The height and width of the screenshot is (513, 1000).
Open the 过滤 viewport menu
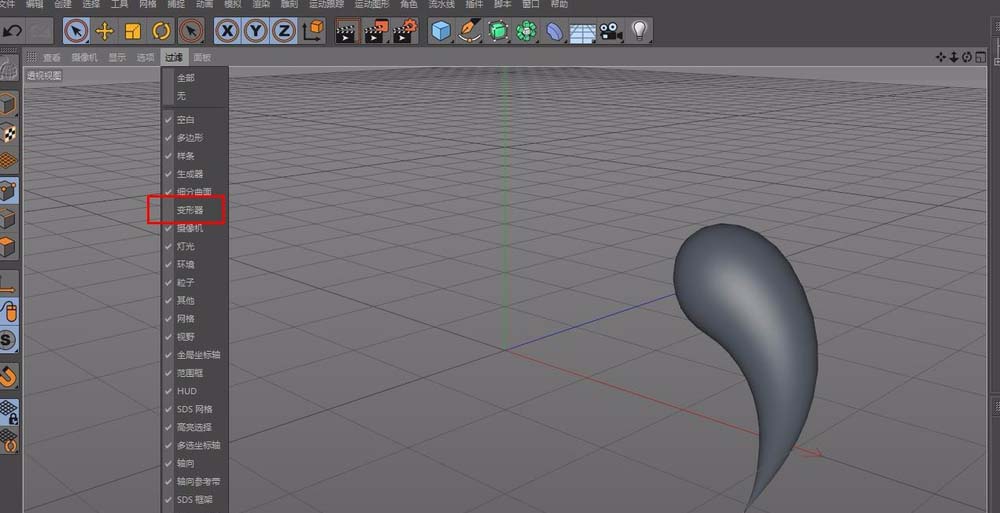pyautogui.click(x=175, y=58)
